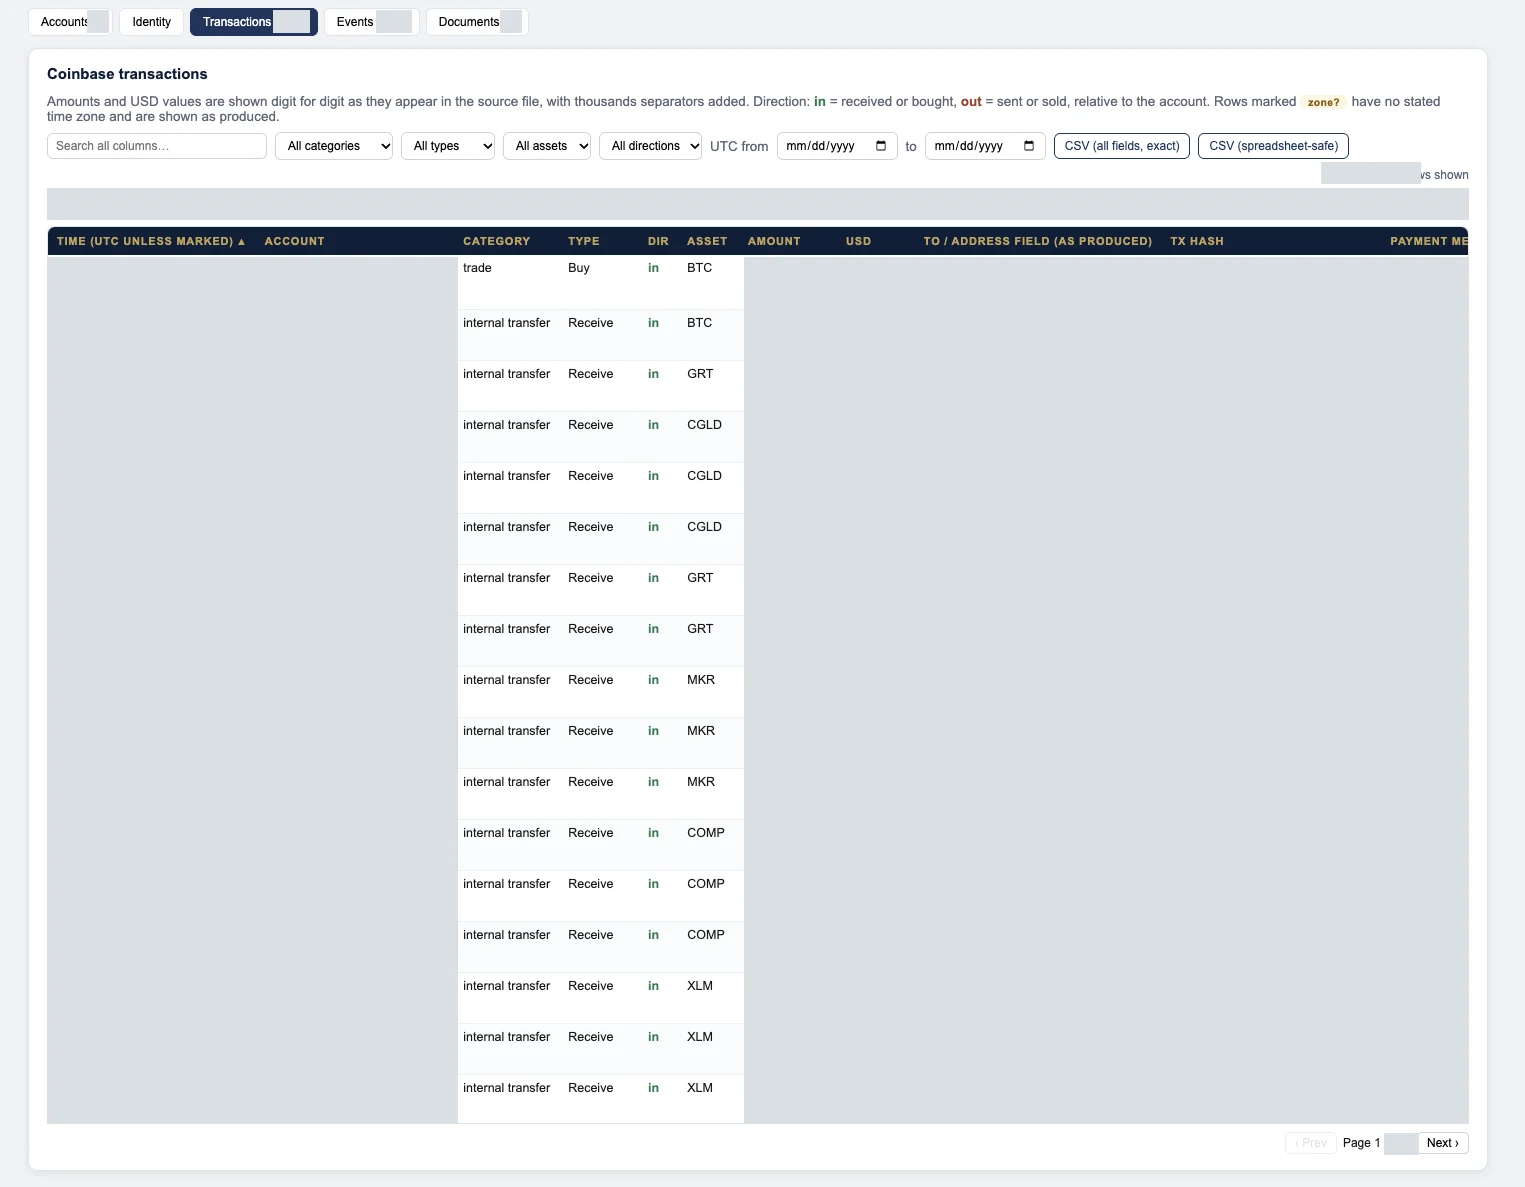Focus the Search all columns field
Screen dimensions: 1525x1187
(x=157, y=146)
